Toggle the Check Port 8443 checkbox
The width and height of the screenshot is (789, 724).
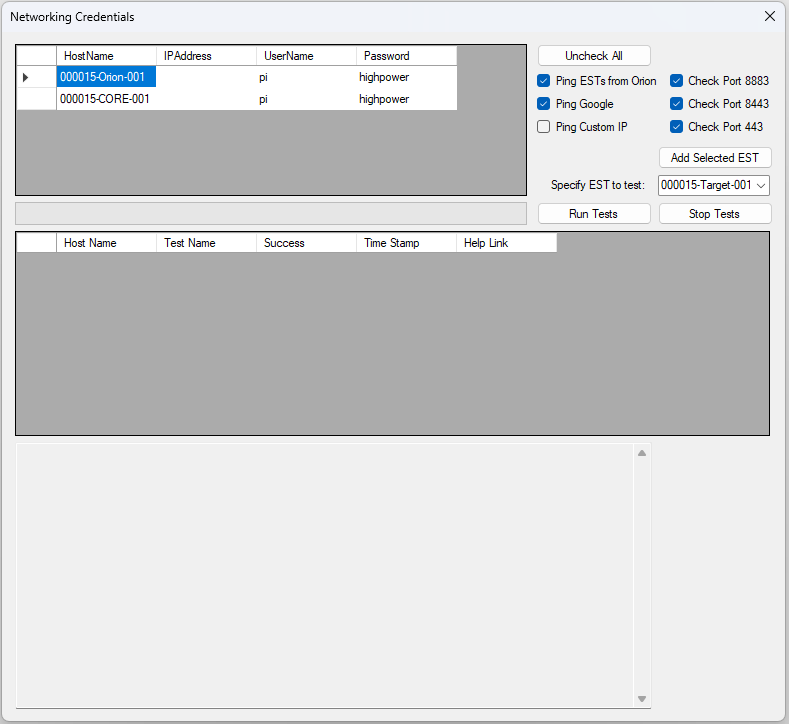tap(677, 104)
